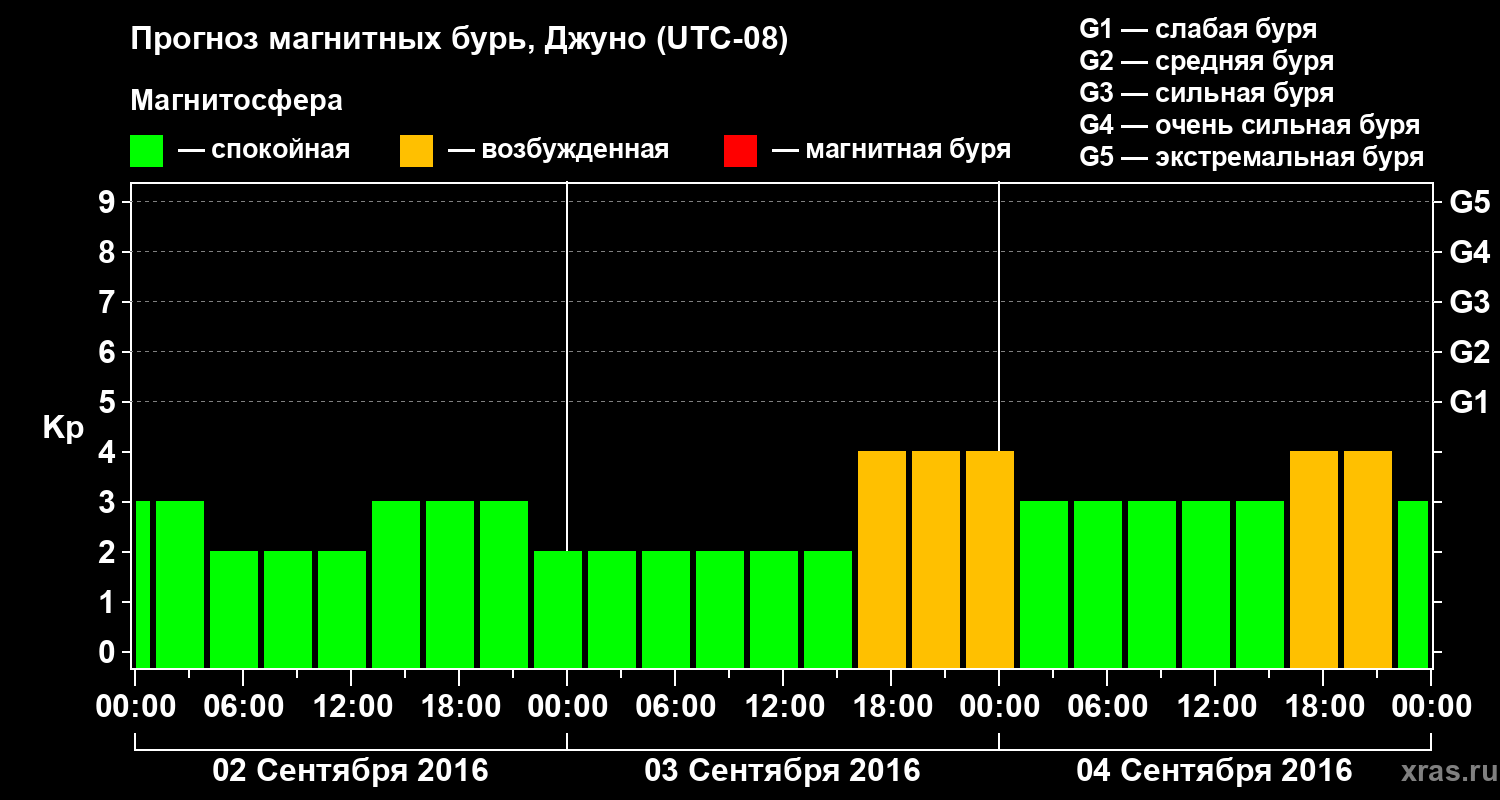Click the 'Kp' vertical axis label
This screenshot has height=800, width=1500.
tap(62, 428)
